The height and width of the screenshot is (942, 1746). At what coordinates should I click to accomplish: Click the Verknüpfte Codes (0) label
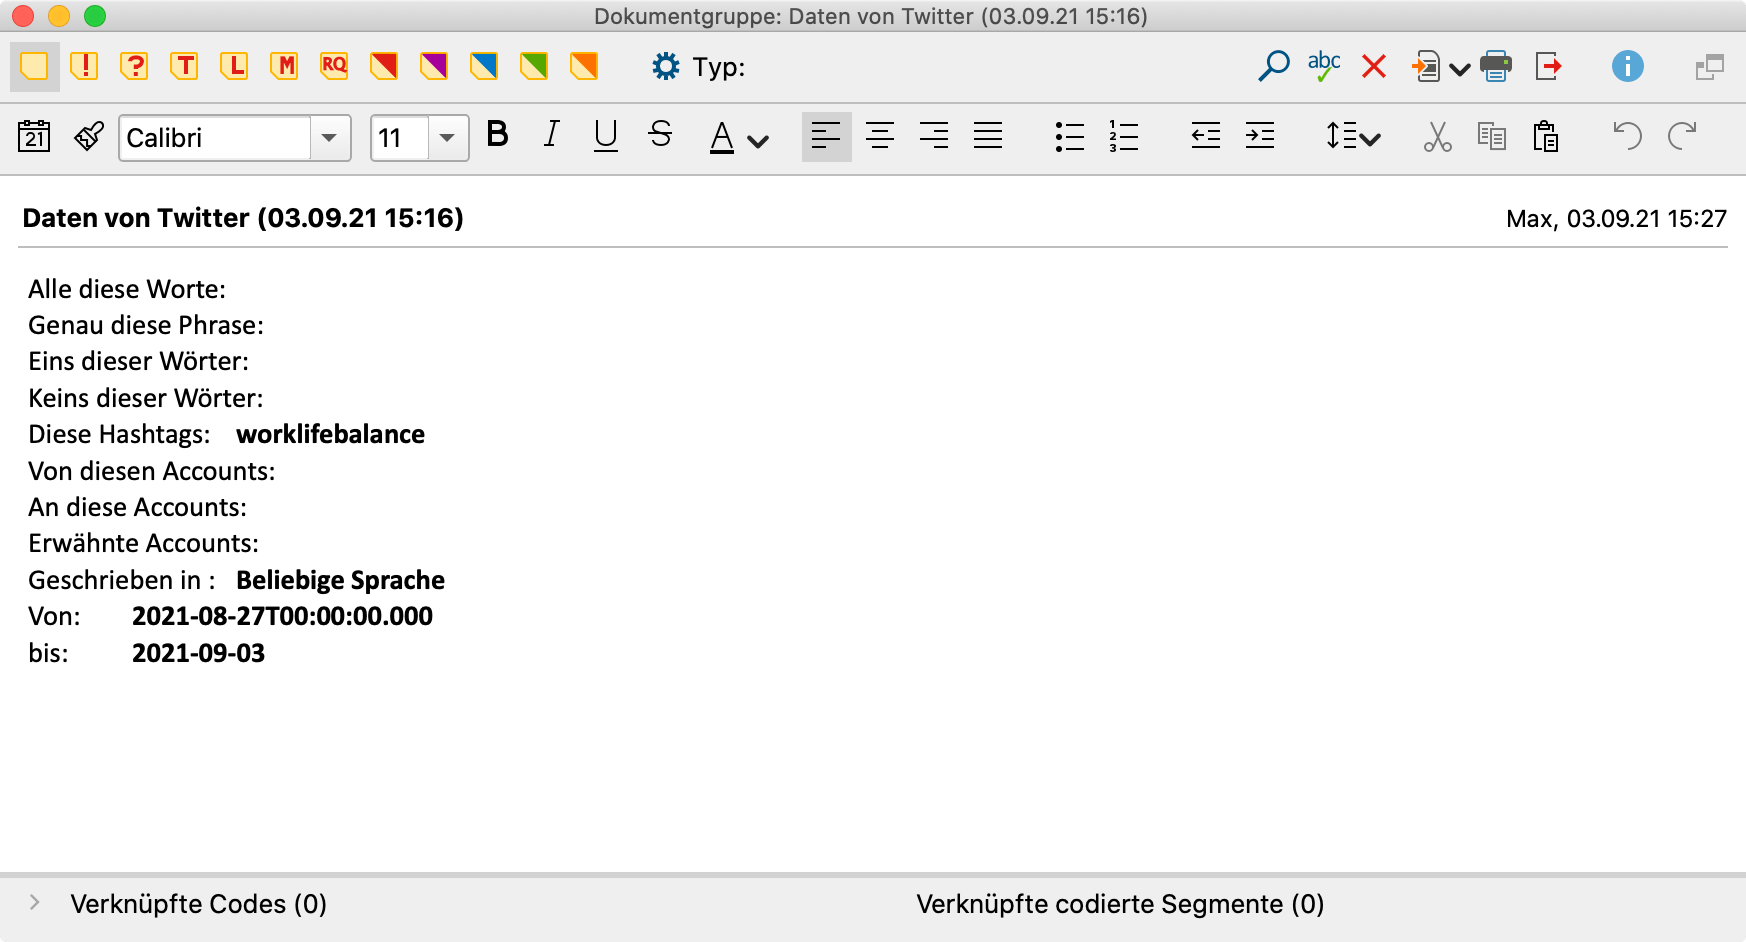pos(199,904)
